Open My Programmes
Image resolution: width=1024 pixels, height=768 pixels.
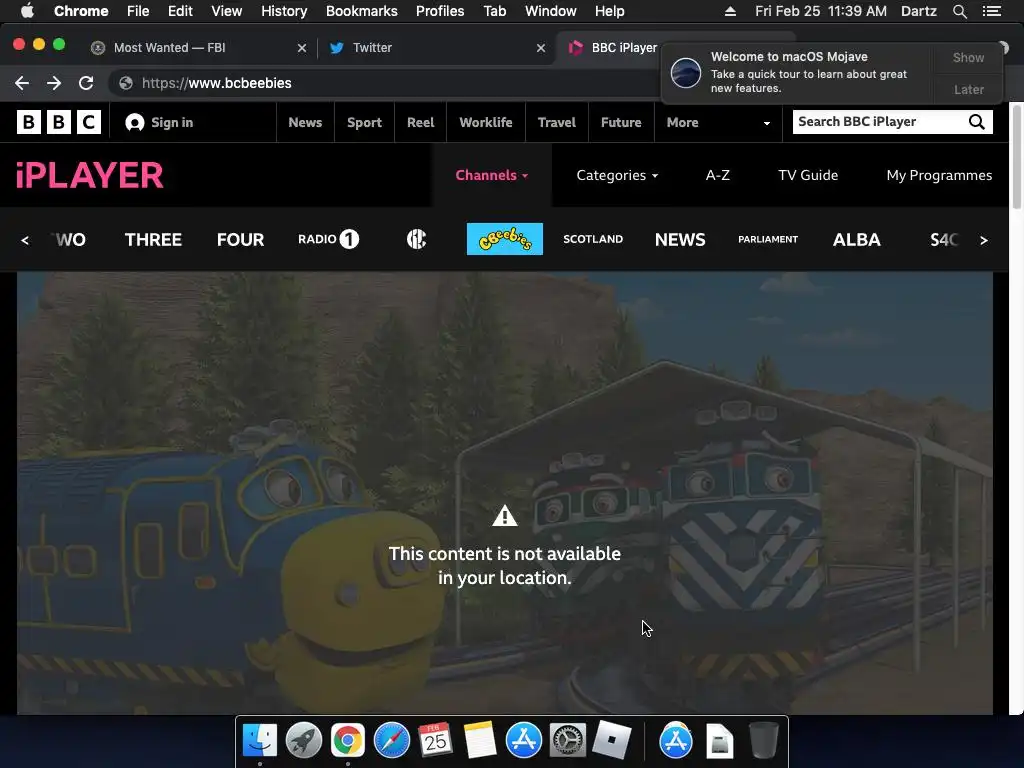pyautogui.click(x=939, y=175)
